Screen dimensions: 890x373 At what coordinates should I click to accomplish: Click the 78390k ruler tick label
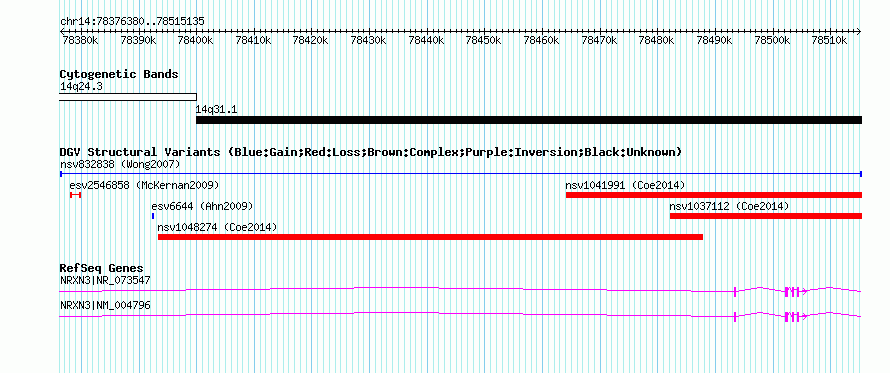point(137,40)
